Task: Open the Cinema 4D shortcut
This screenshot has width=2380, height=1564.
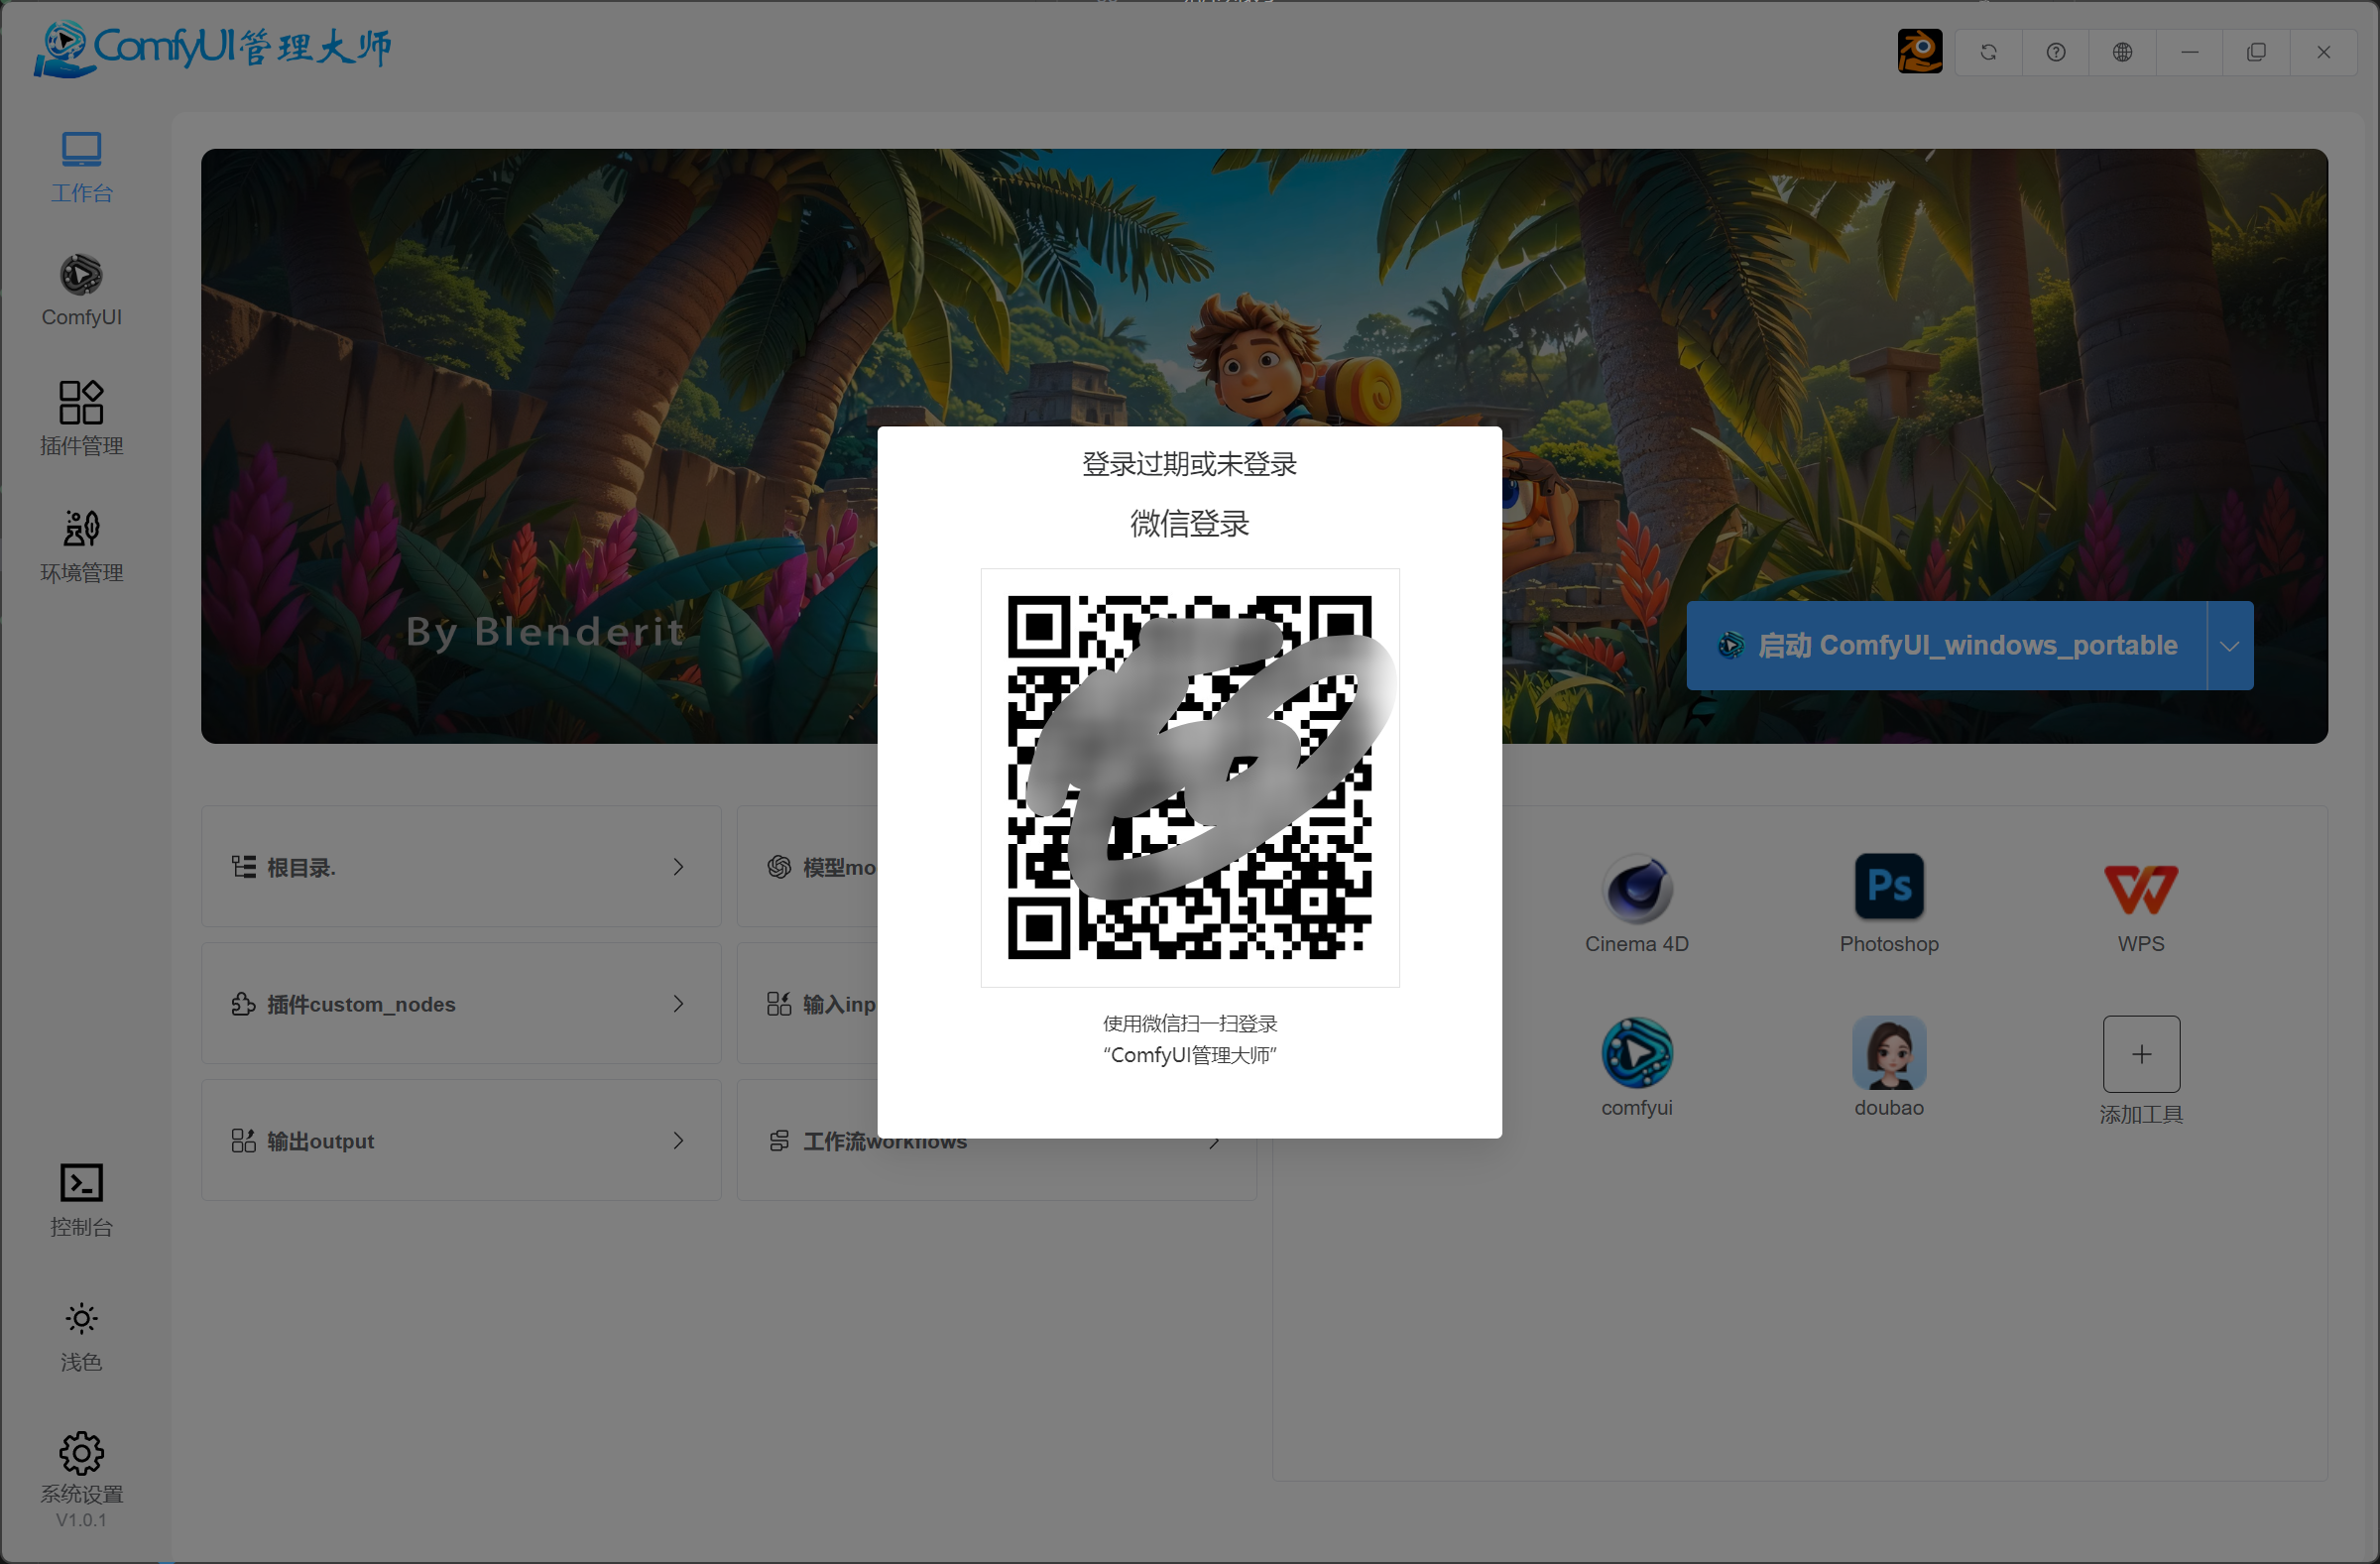Action: (x=1636, y=890)
